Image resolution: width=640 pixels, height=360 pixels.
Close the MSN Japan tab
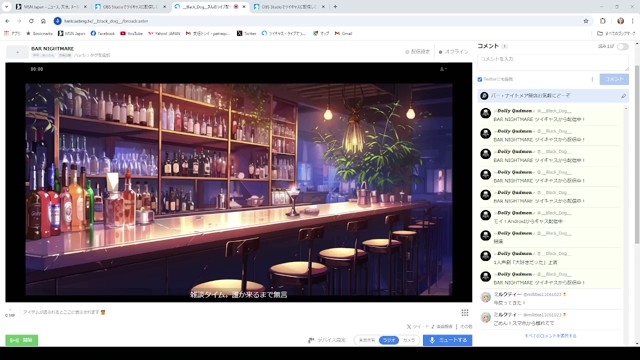[x=85, y=7]
